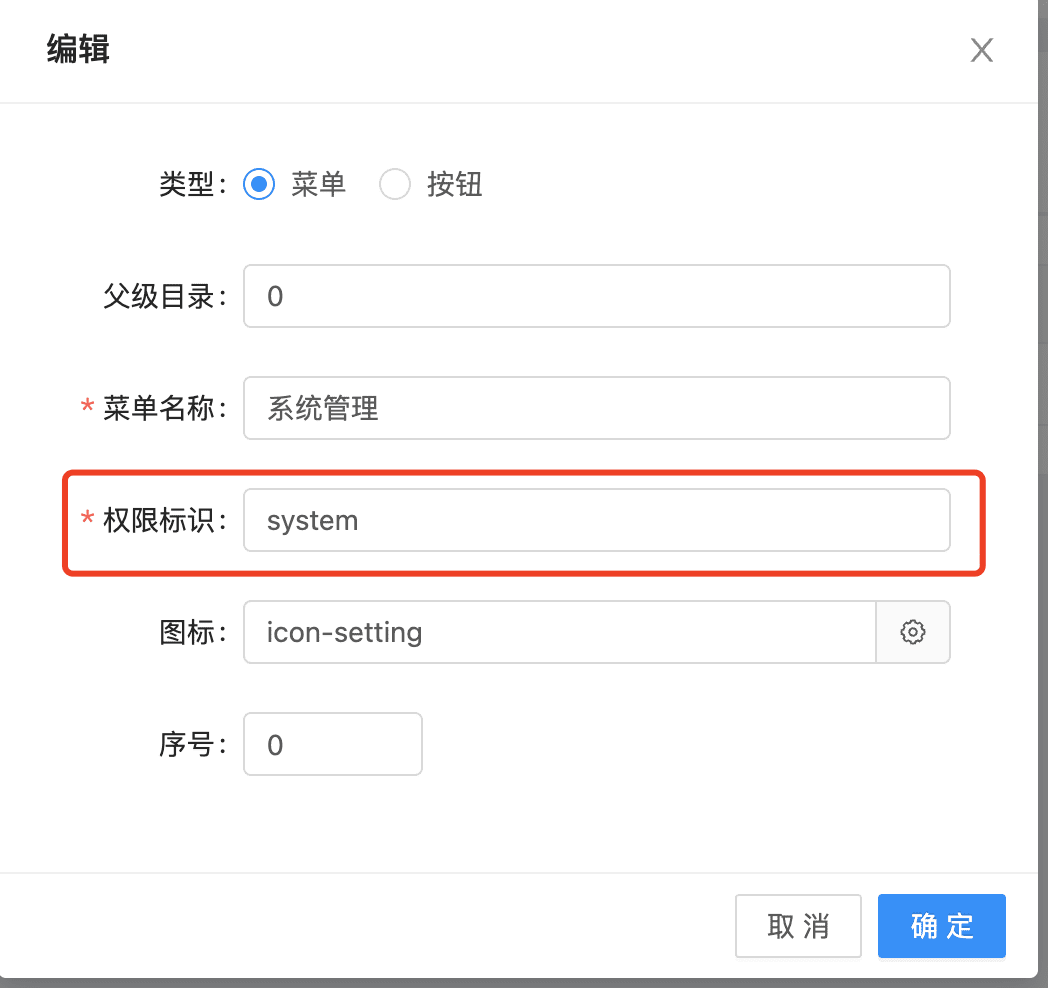Focus the 权限标识 field containing system
The image size is (1048, 988).
click(597, 520)
